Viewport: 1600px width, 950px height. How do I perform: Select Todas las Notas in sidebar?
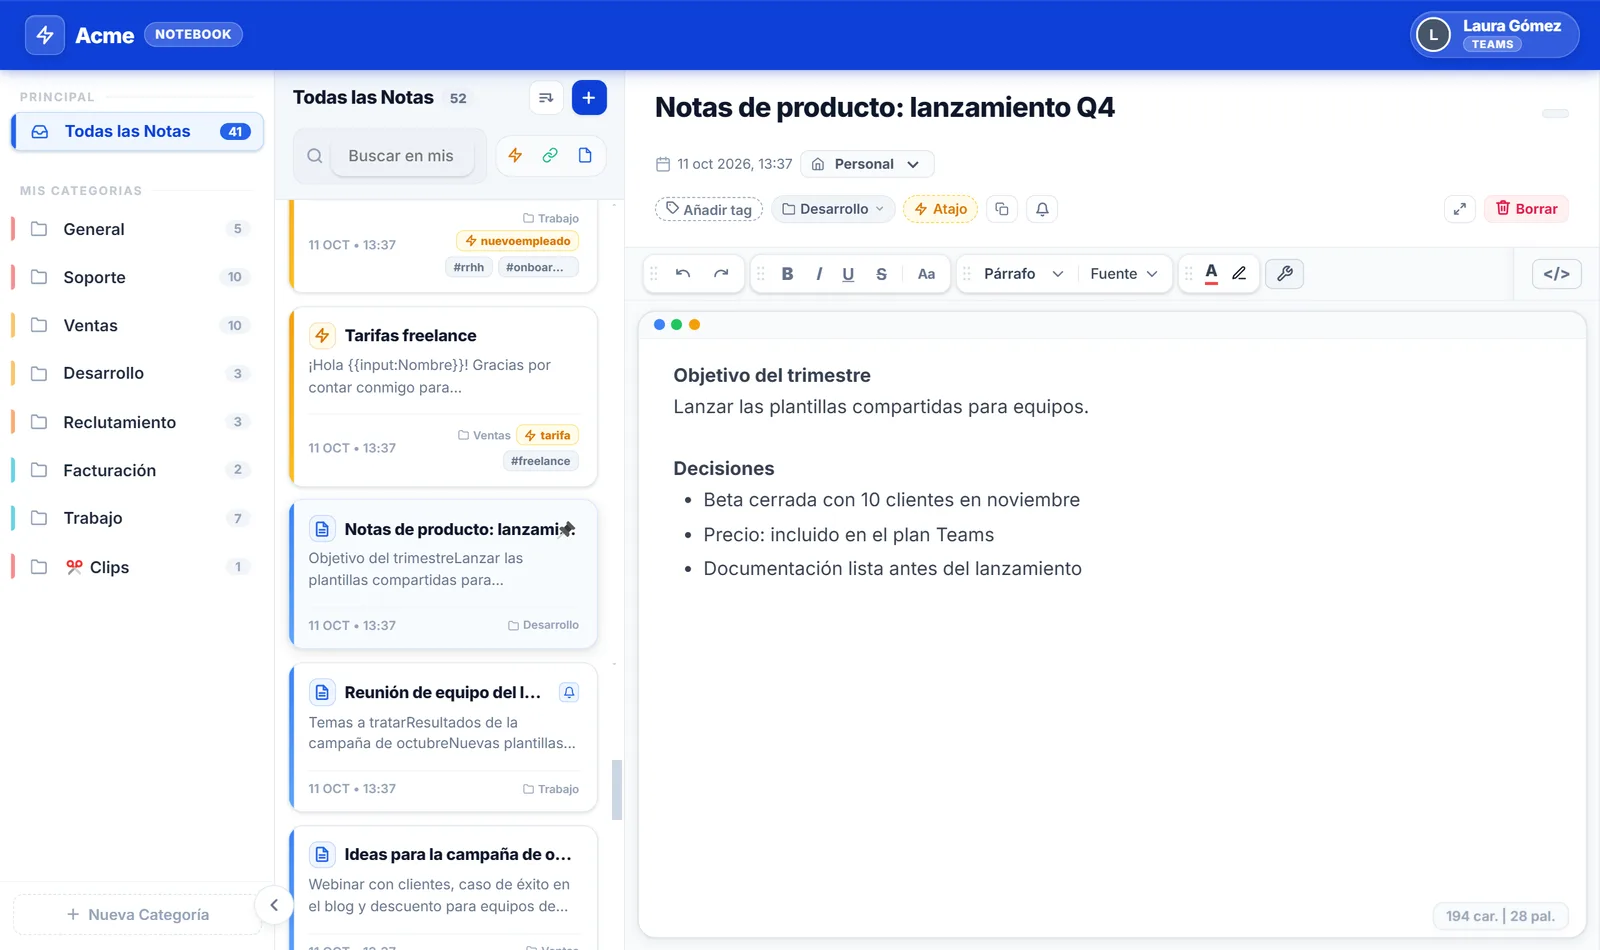point(137,131)
